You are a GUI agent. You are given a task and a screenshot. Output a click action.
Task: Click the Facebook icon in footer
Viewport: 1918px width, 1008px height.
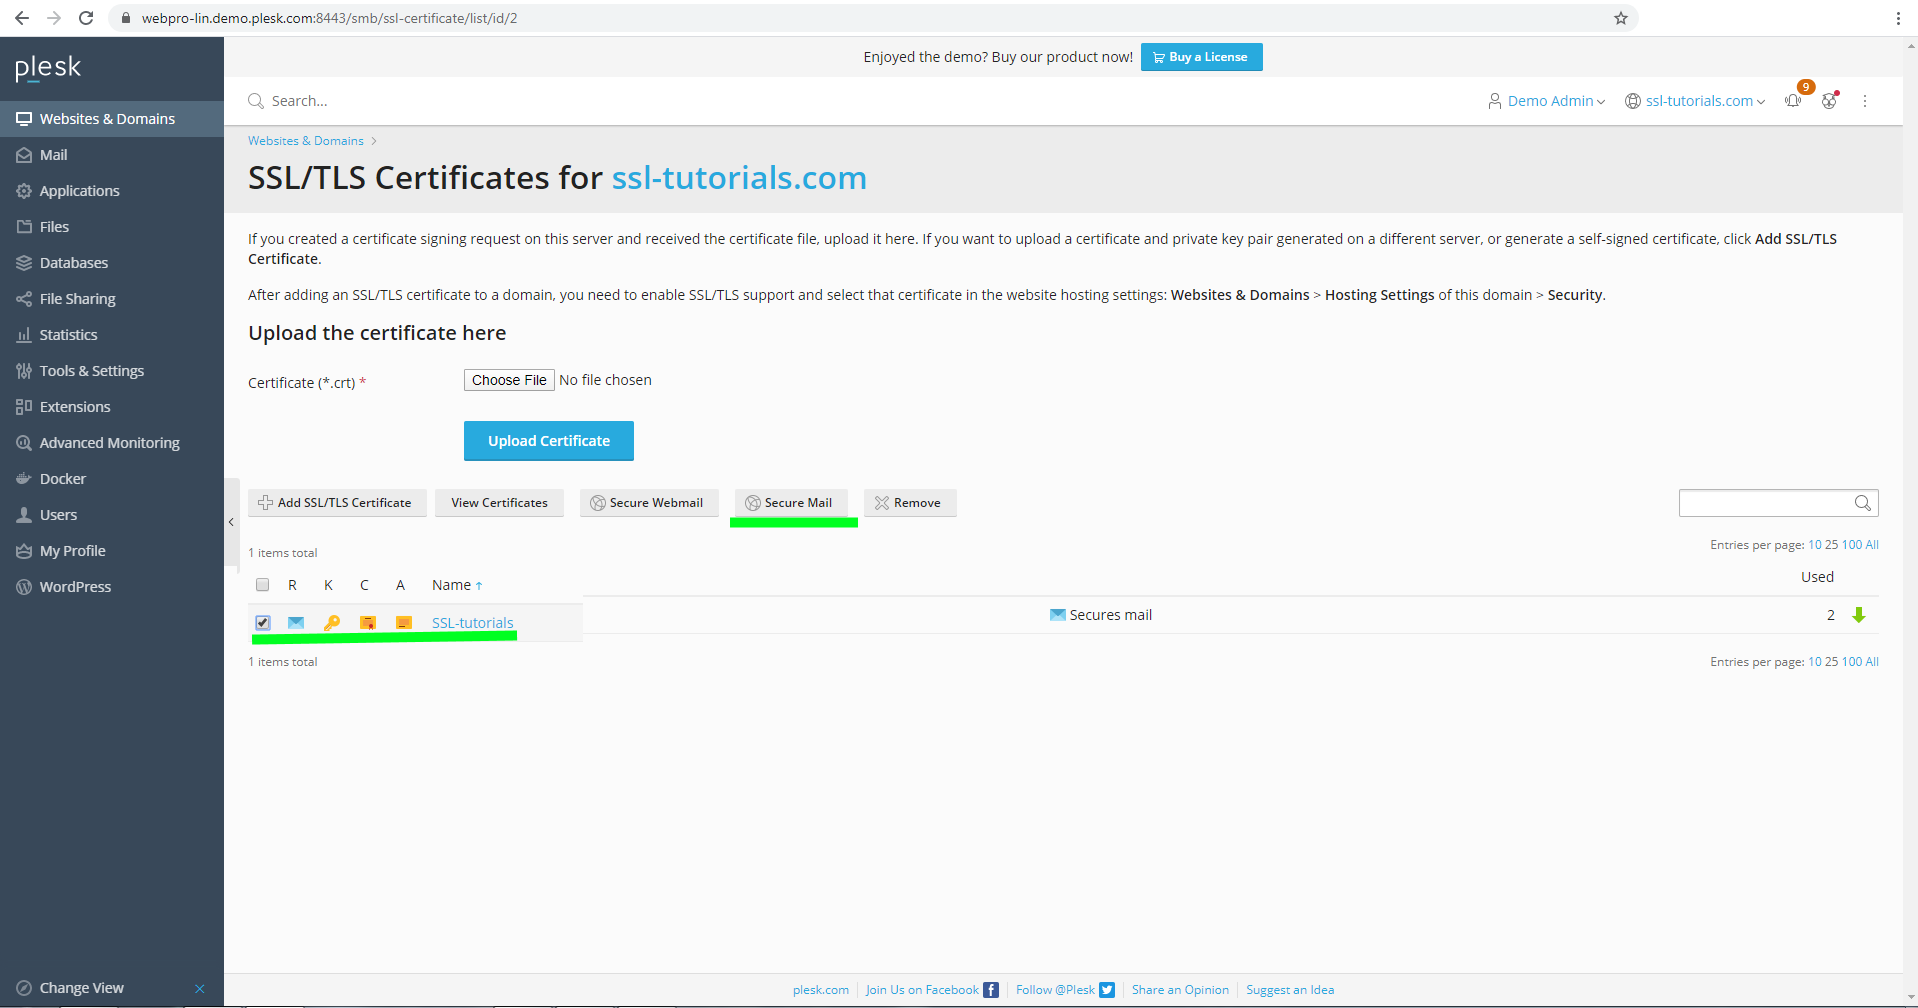point(991,990)
